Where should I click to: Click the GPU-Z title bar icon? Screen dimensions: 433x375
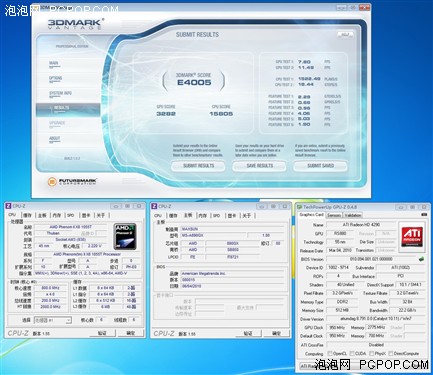[x=299, y=207]
